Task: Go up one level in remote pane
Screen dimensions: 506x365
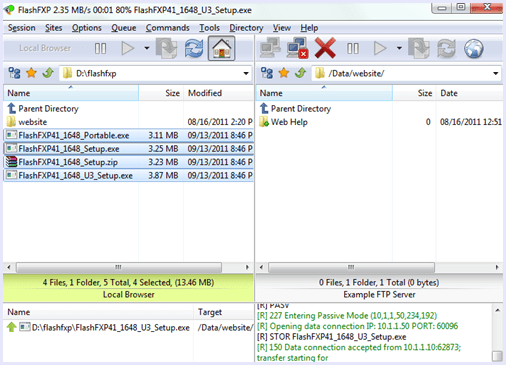Action: 301,73
